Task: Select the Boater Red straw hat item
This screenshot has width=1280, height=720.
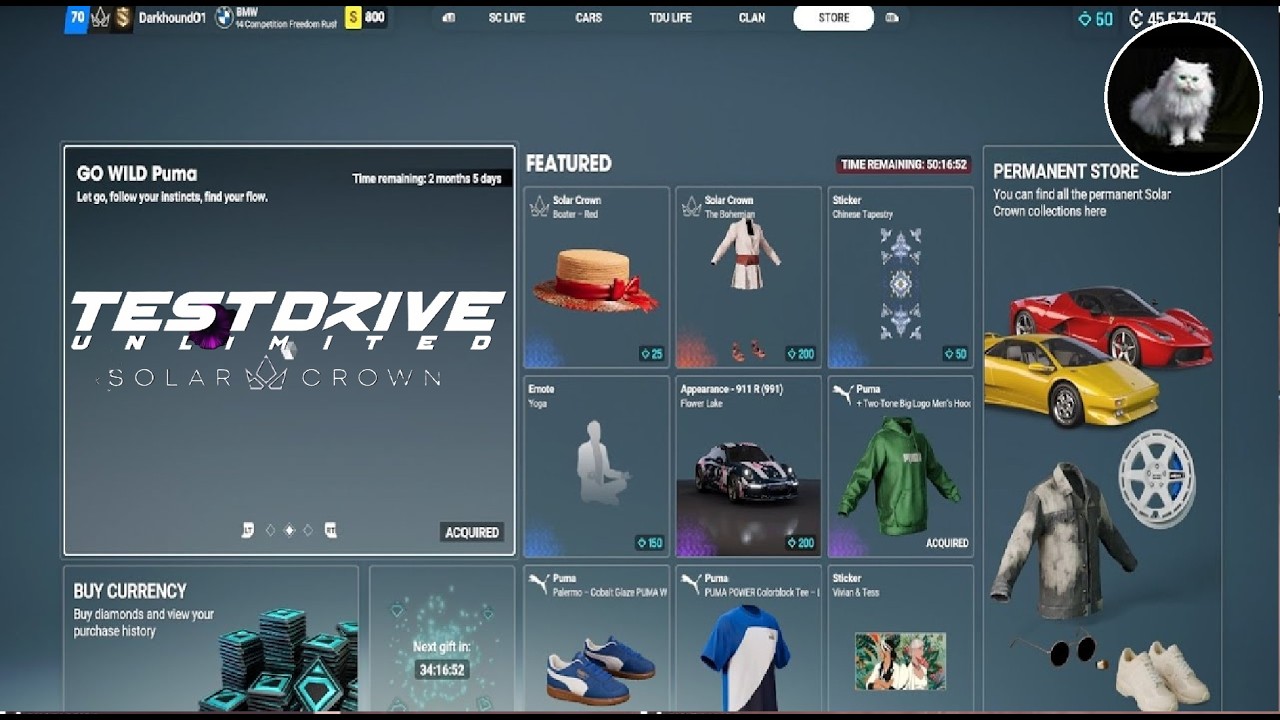Action: (596, 277)
